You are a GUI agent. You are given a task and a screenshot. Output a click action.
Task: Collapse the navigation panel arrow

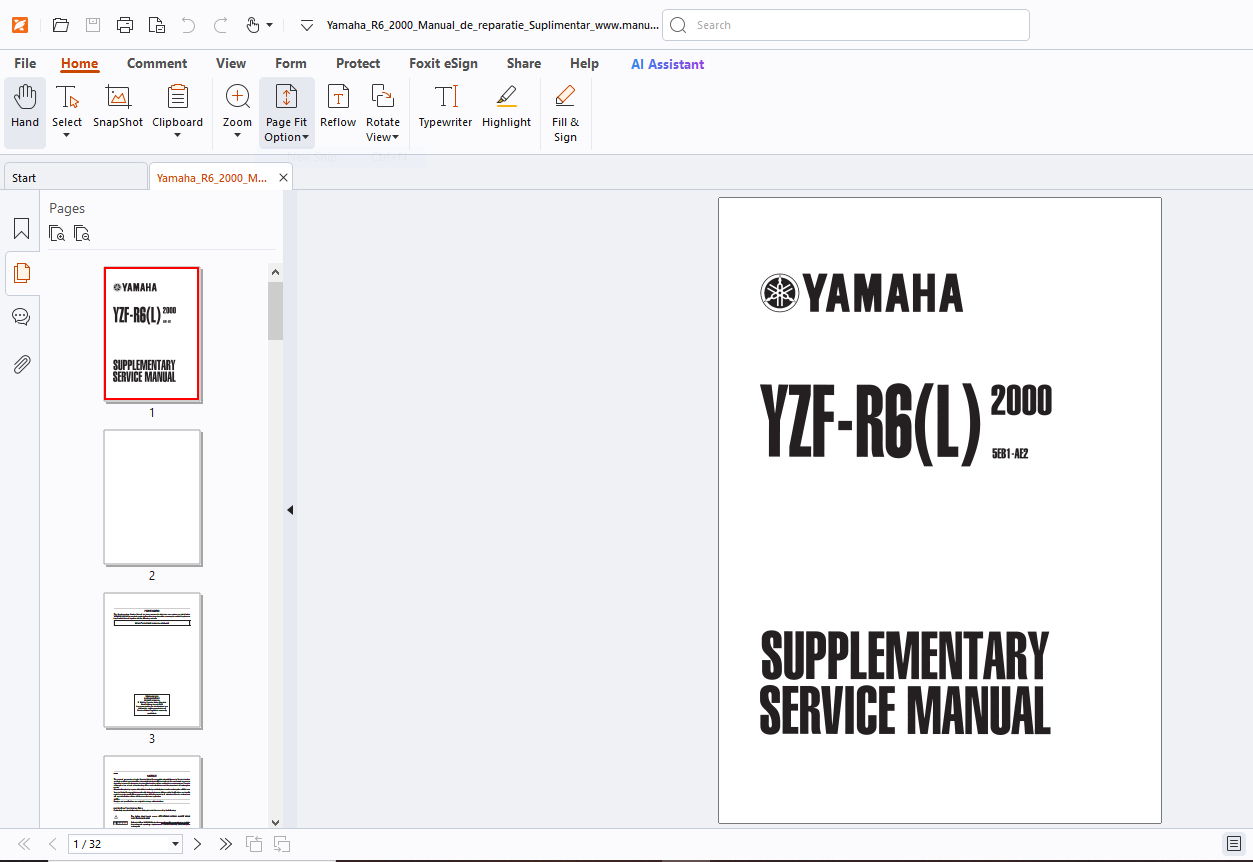coord(290,510)
